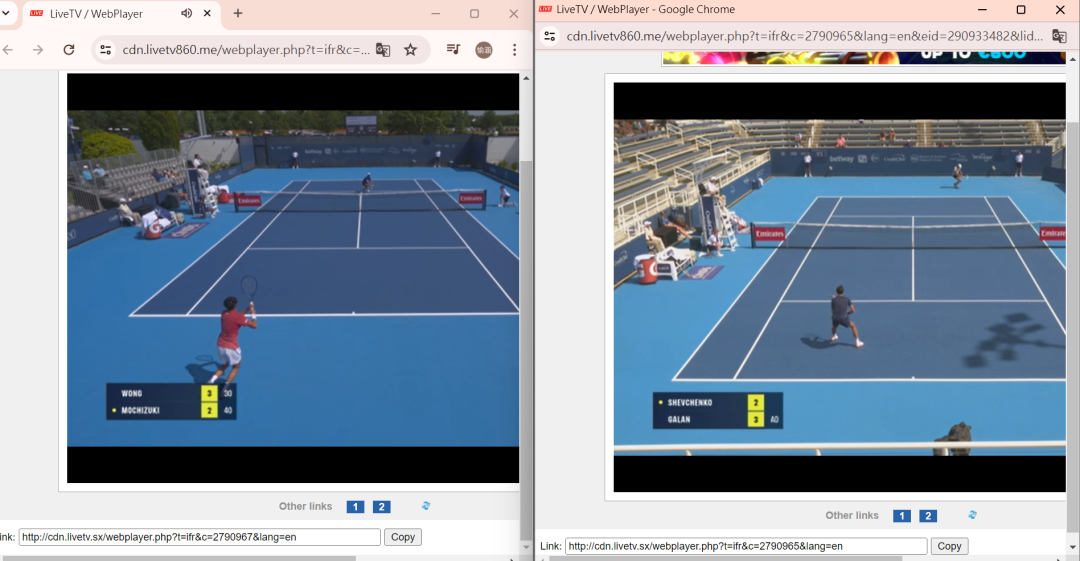Switch to link 2 under the left video
Screen dimensions: 1080x561
pos(381,507)
